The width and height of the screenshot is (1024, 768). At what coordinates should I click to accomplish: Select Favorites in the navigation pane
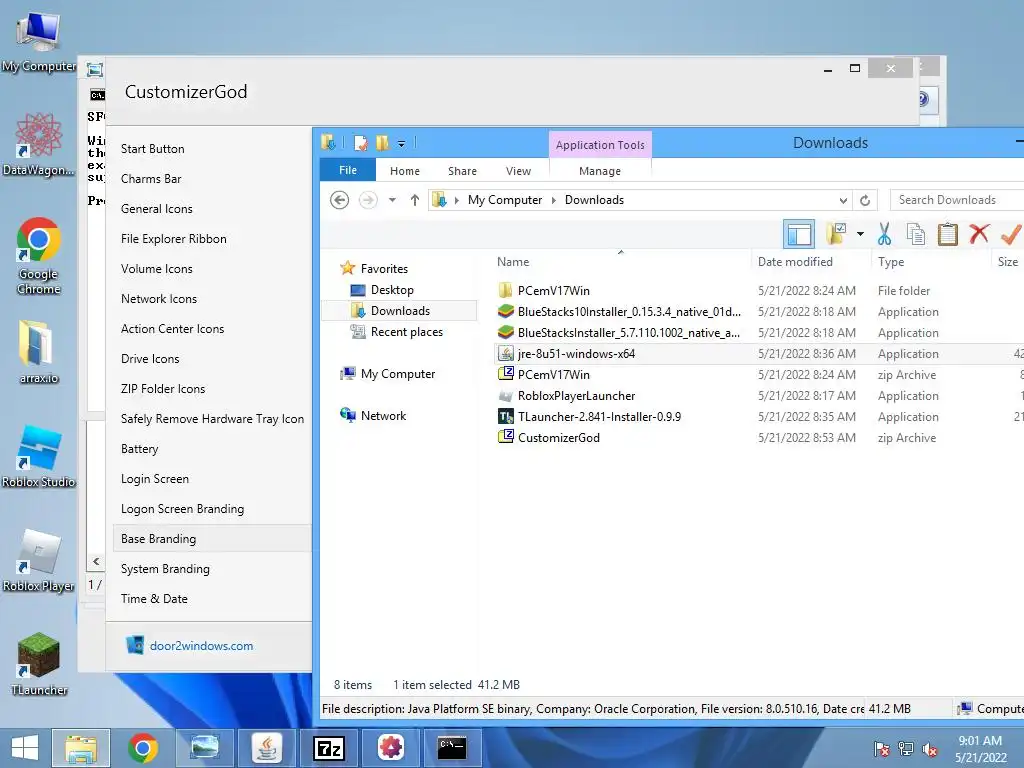coord(384,268)
